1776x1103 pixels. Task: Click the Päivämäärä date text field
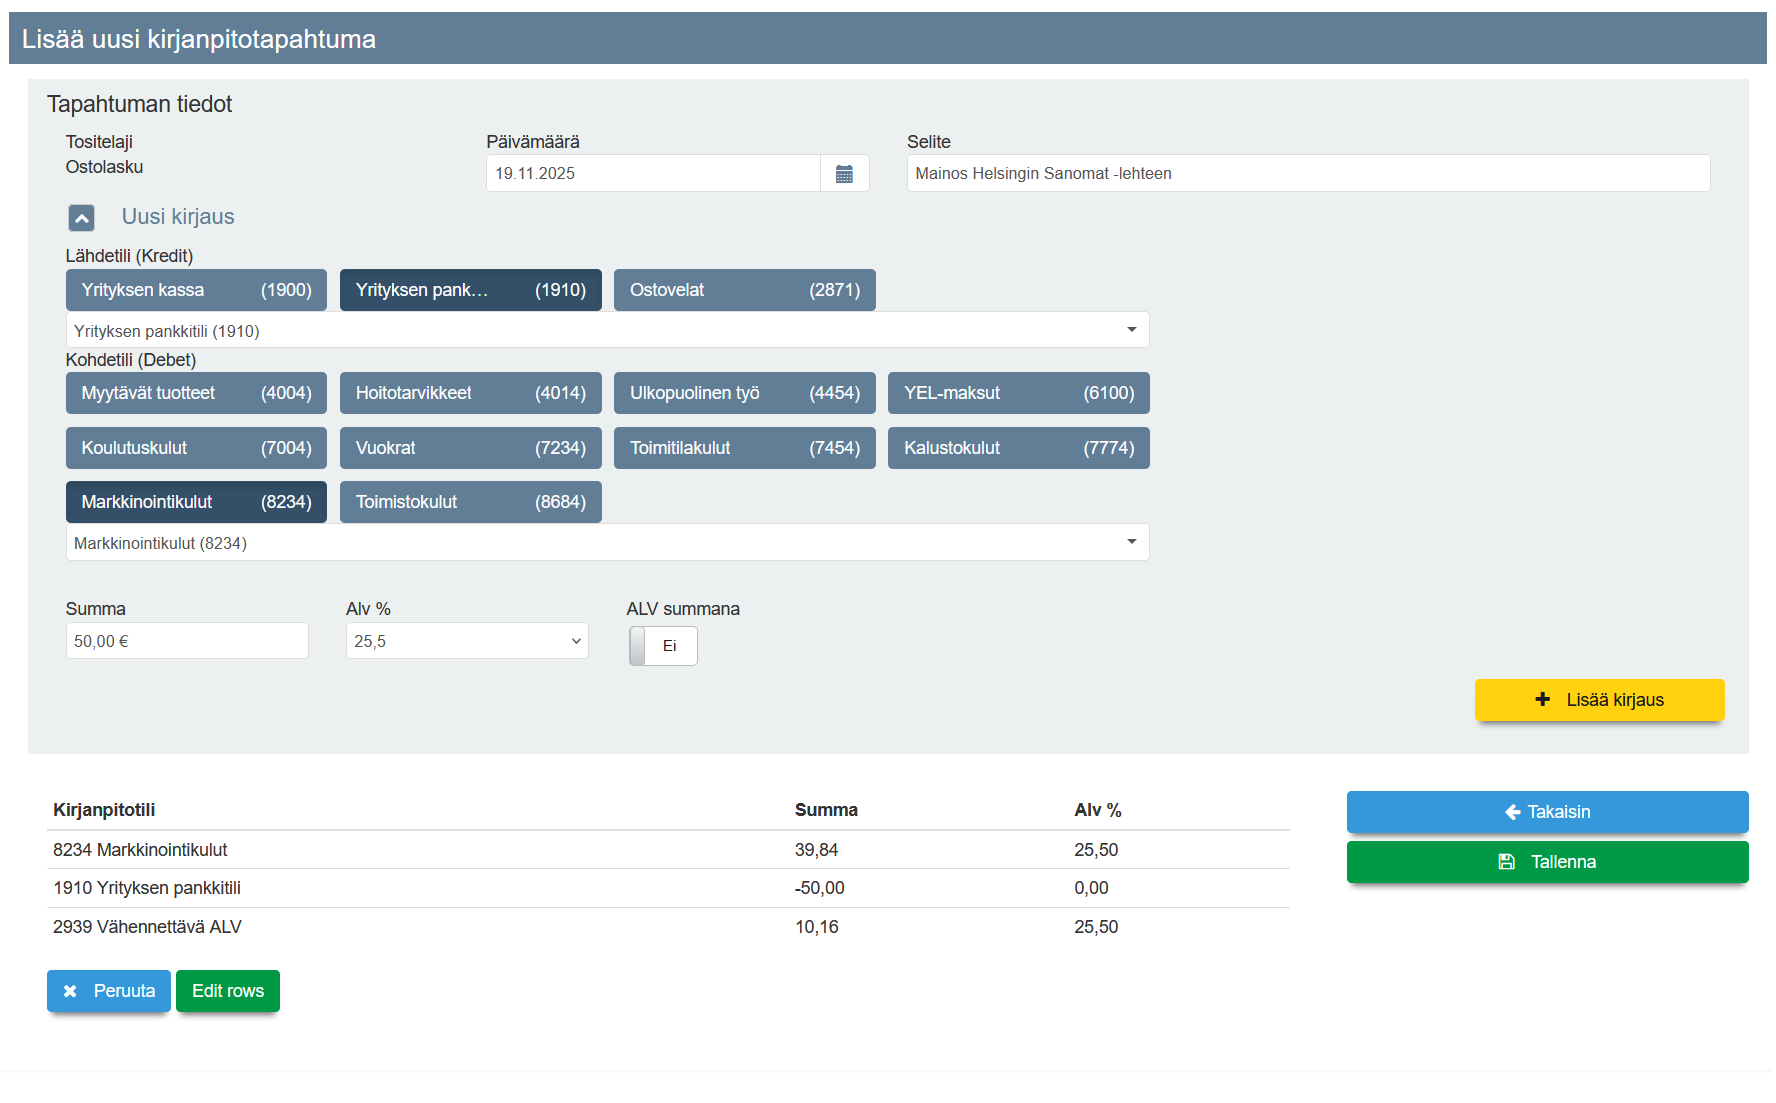[652, 174]
